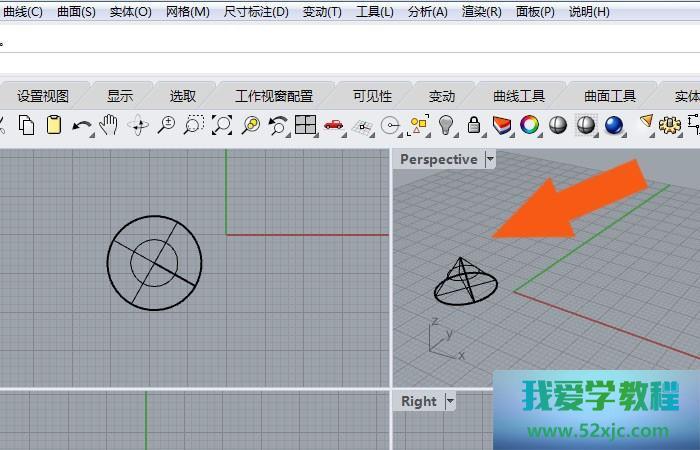Open the 渲染(R) menu
Viewport: 700px width, 450px height.
click(x=481, y=12)
